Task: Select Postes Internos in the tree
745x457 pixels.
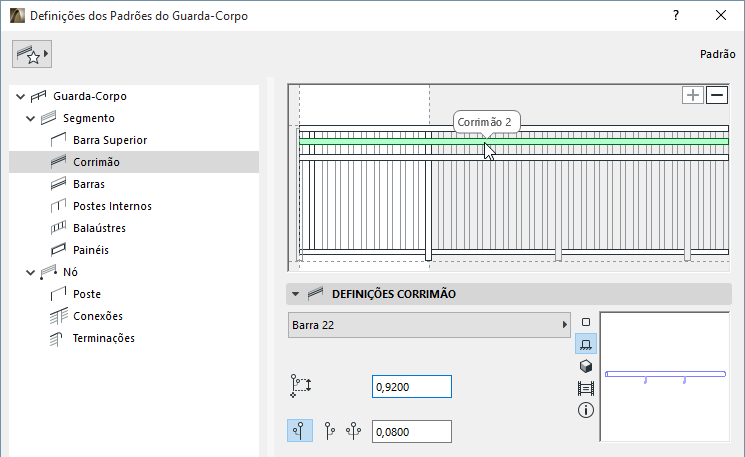Action: [x=112, y=206]
